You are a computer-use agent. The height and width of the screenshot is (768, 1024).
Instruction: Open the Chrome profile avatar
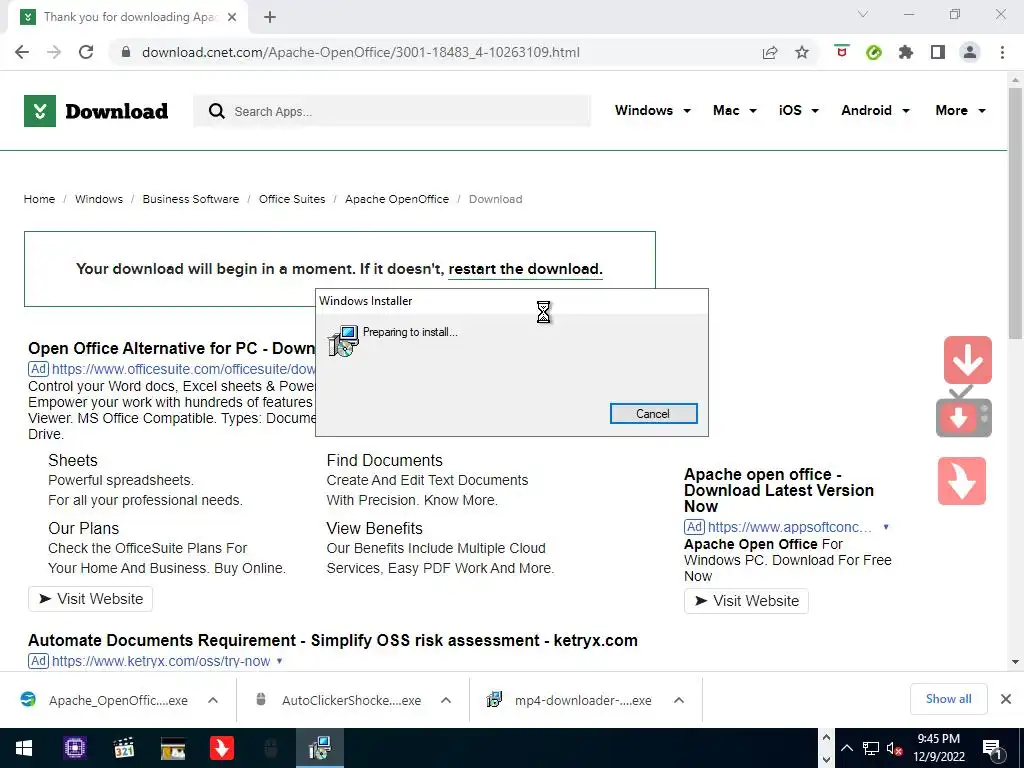(970, 52)
